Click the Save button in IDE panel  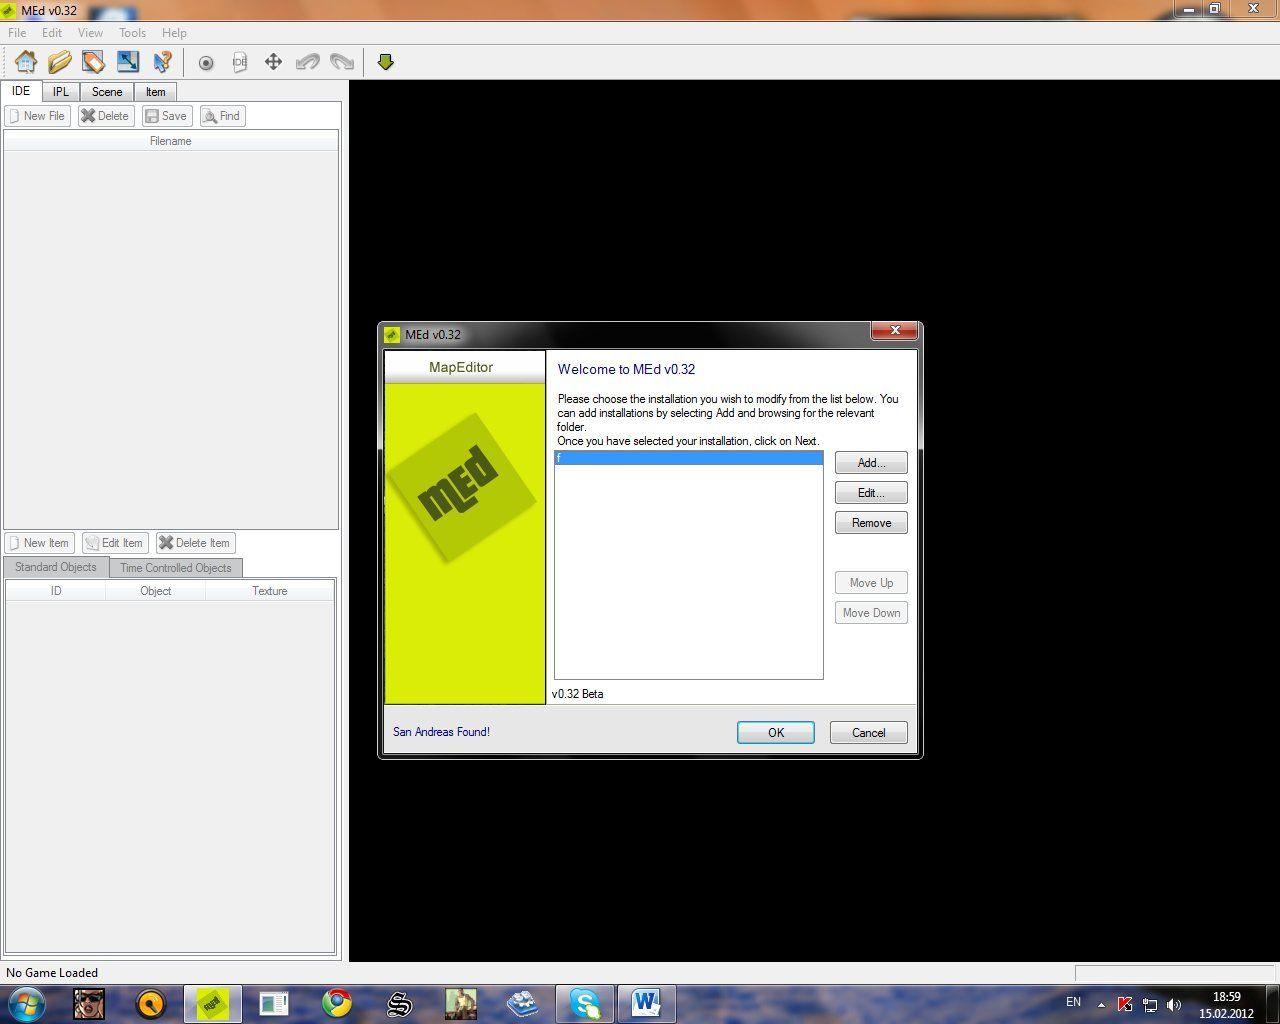click(x=166, y=116)
